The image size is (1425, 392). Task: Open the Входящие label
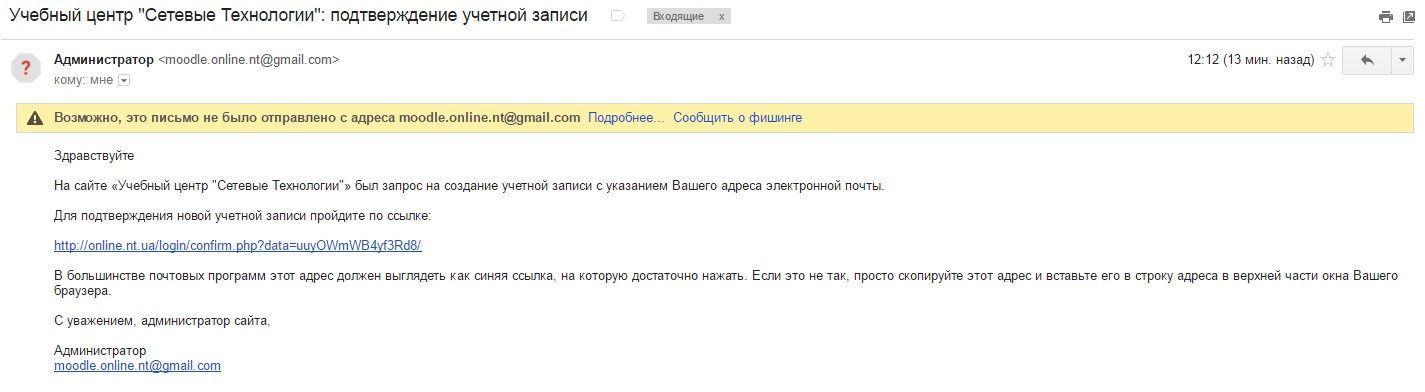[677, 17]
